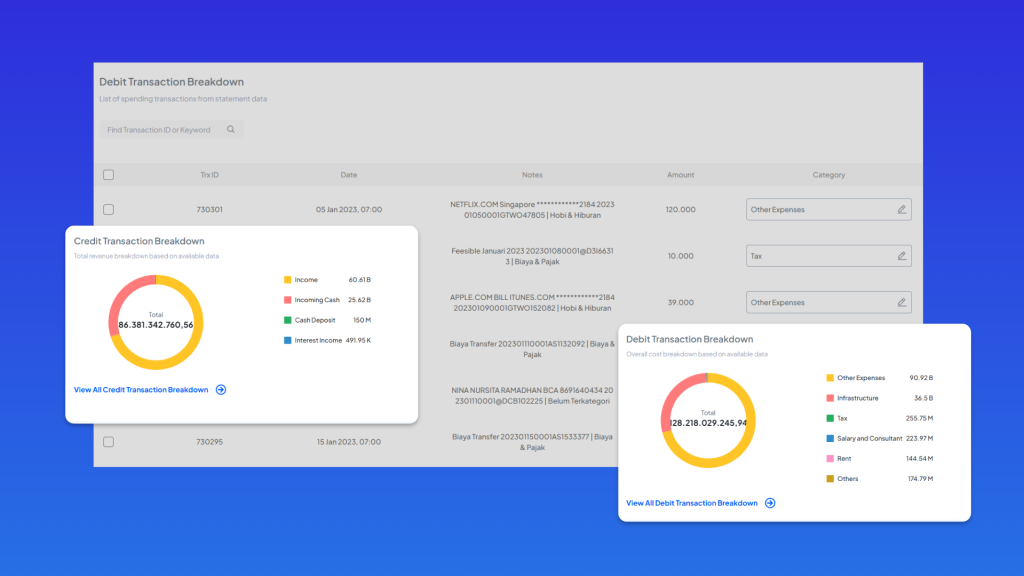1024x576 pixels.
Task: Click arrow icon beside View All Credit Transaction
Action: click(221, 390)
